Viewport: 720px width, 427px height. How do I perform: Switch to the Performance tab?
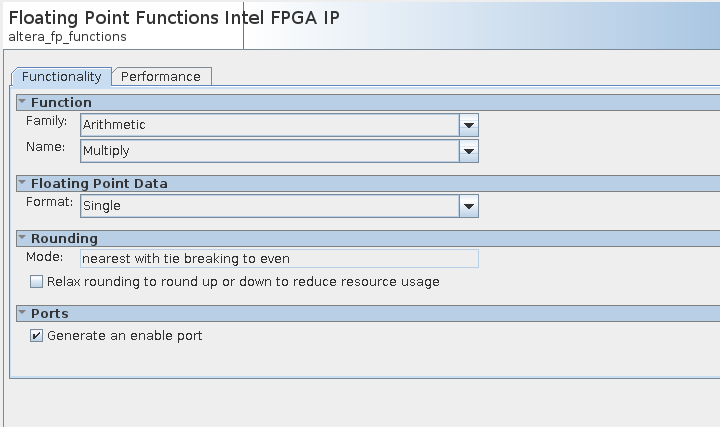(x=160, y=76)
